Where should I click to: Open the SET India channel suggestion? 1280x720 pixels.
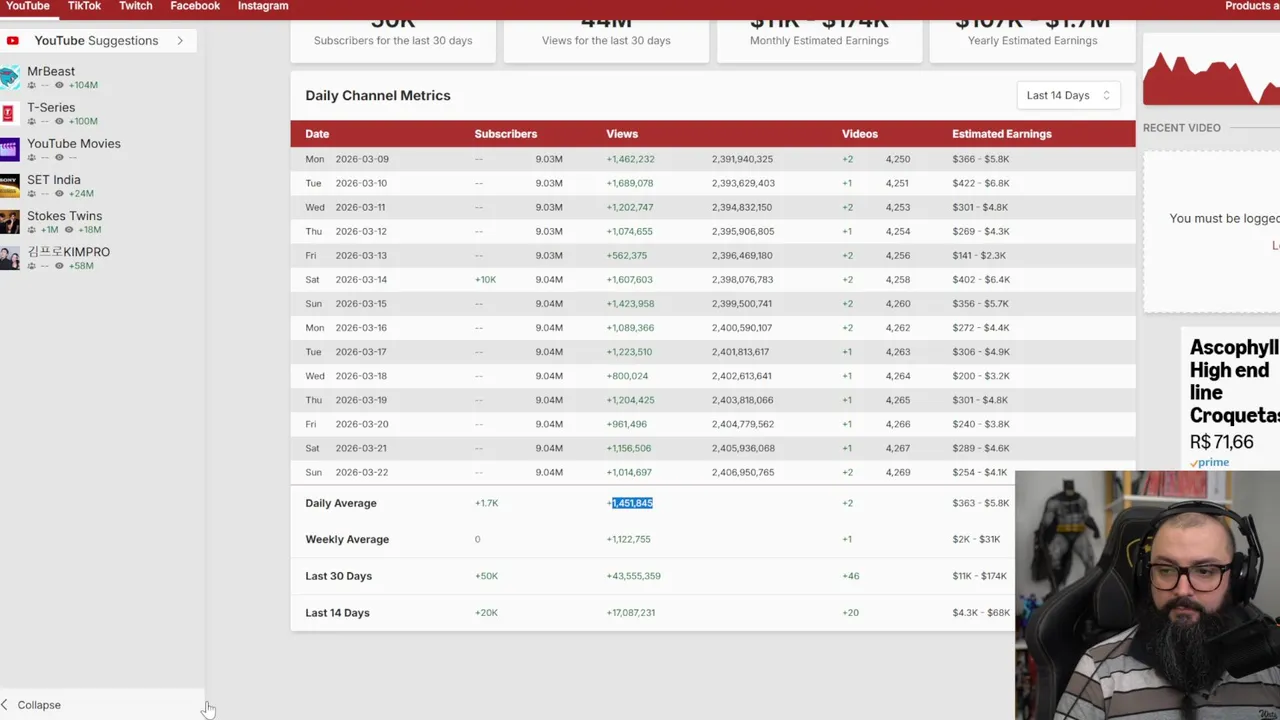pyautogui.click(x=54, y=180)
